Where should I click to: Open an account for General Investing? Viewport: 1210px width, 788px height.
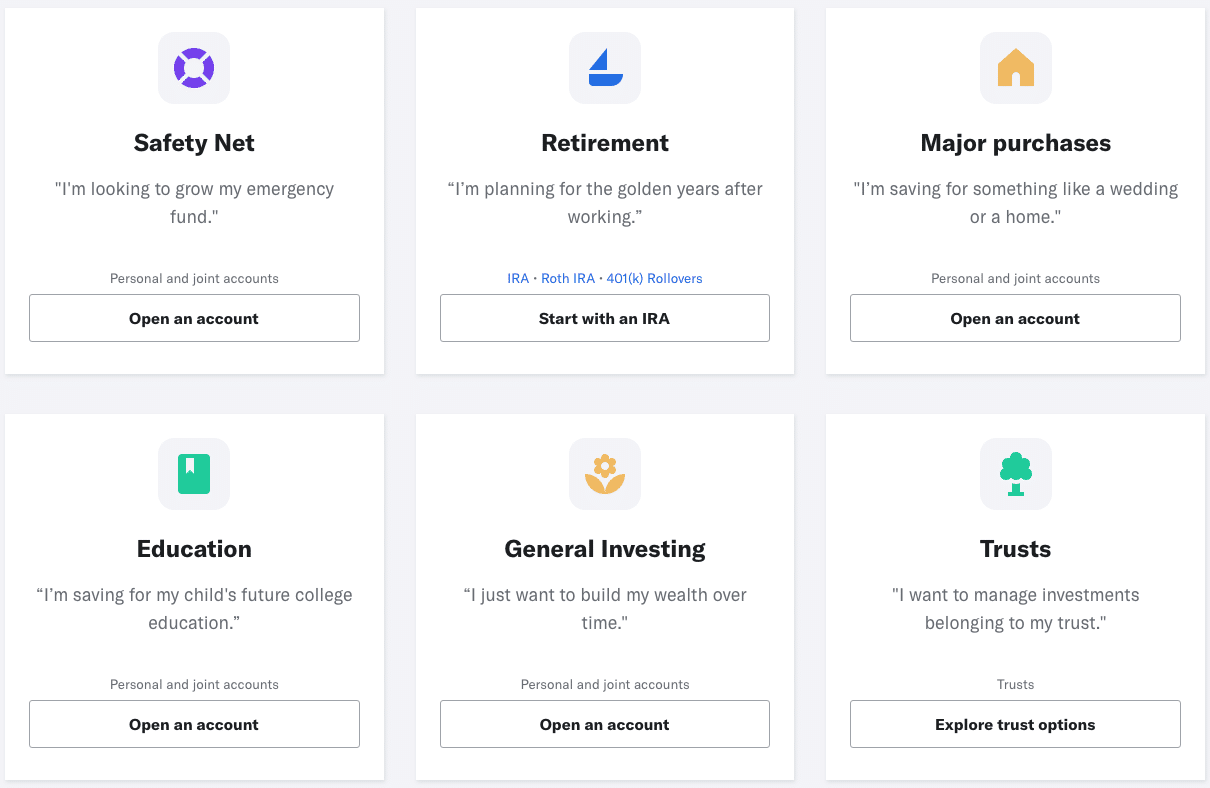(605, 724)
